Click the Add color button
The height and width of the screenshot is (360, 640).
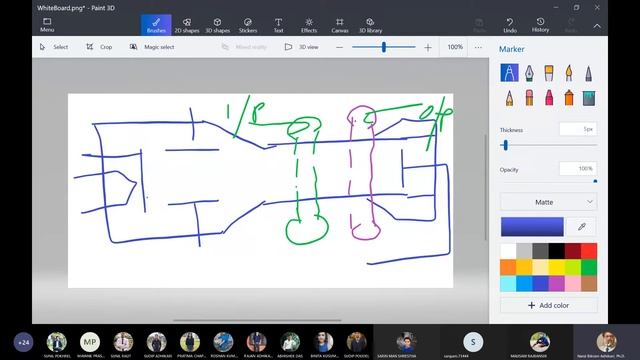pos(549,305)
